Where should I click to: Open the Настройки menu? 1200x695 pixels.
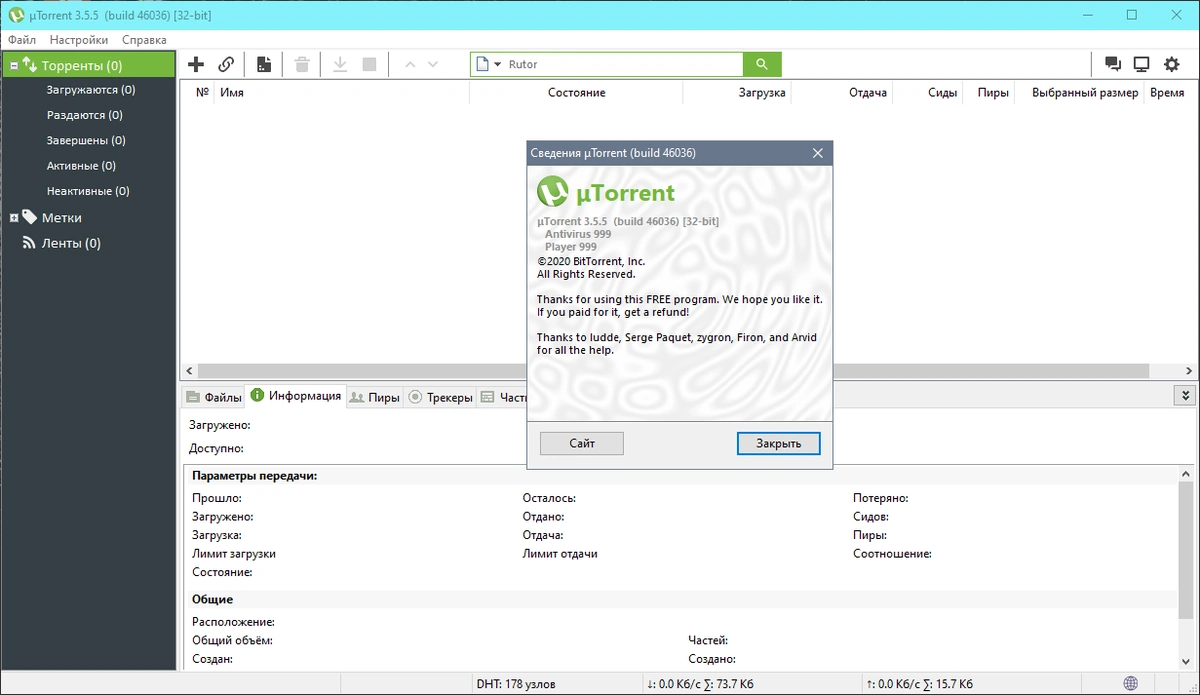[79, 40]
